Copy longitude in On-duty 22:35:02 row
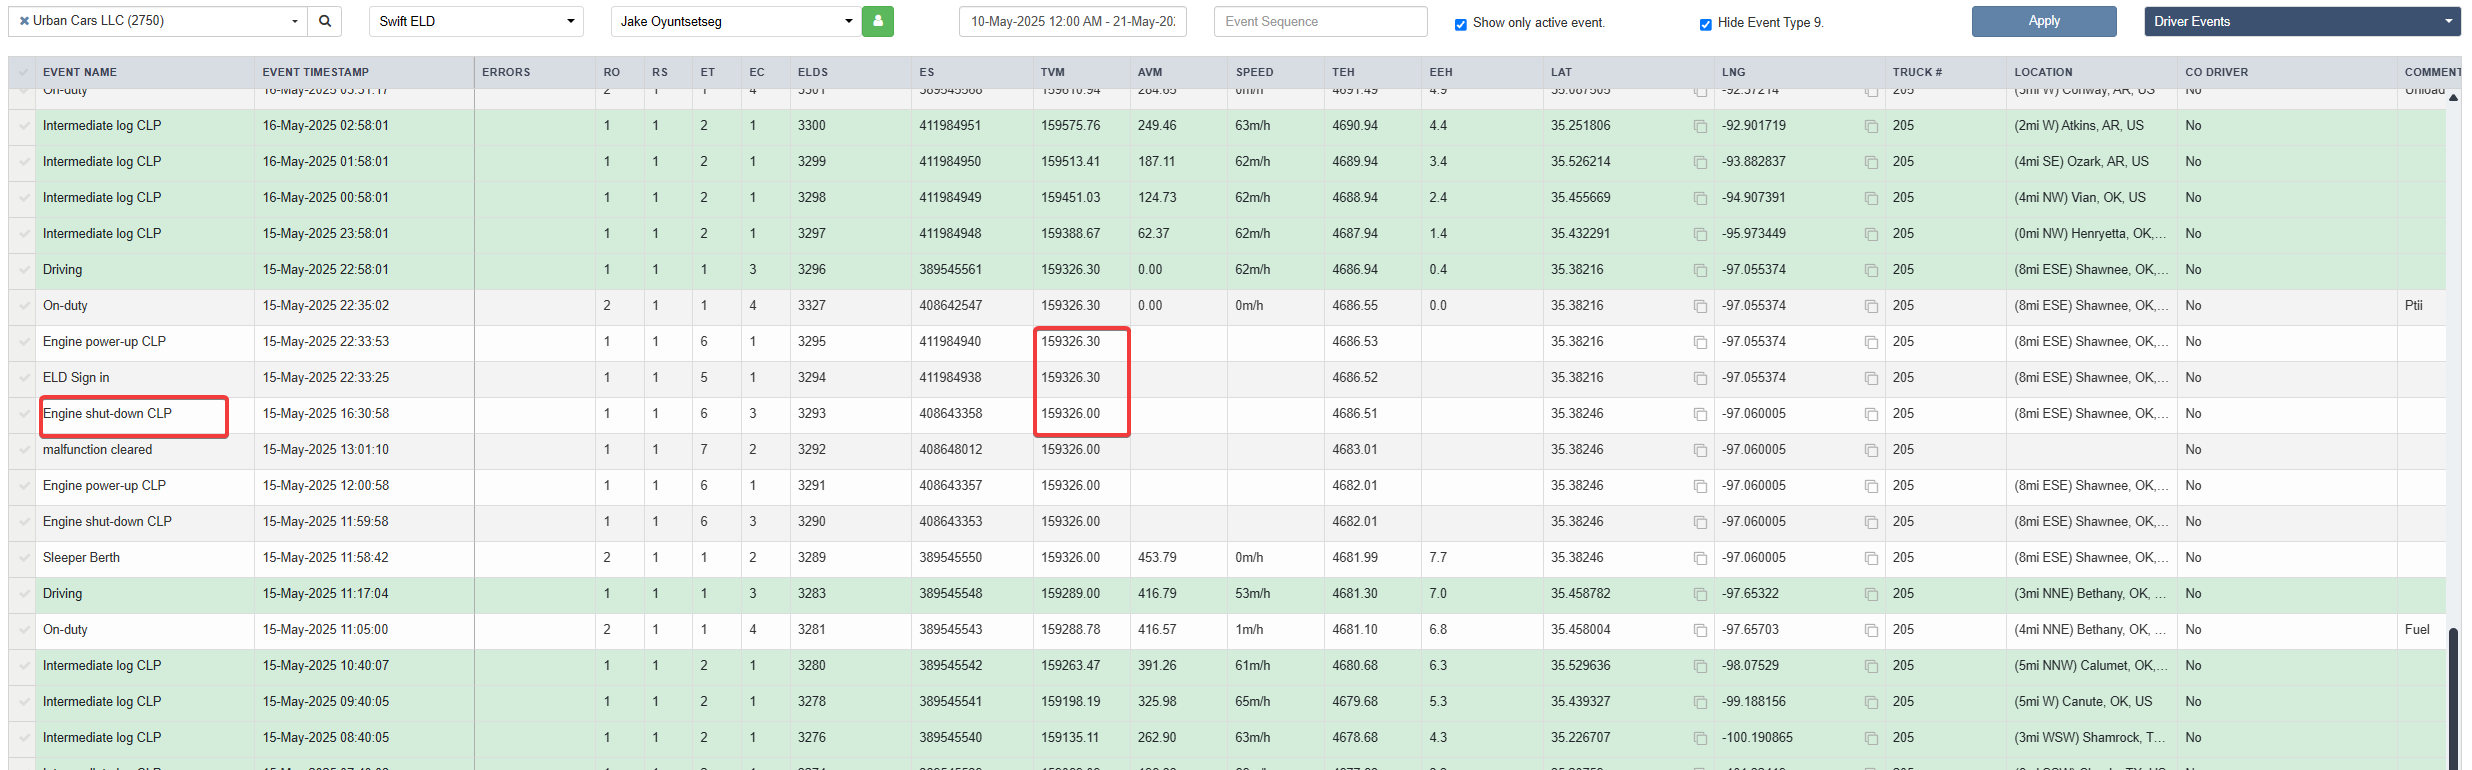The height and width of the screenshot is (770, 2472). pyautogui.click(x=1871, y=306)
